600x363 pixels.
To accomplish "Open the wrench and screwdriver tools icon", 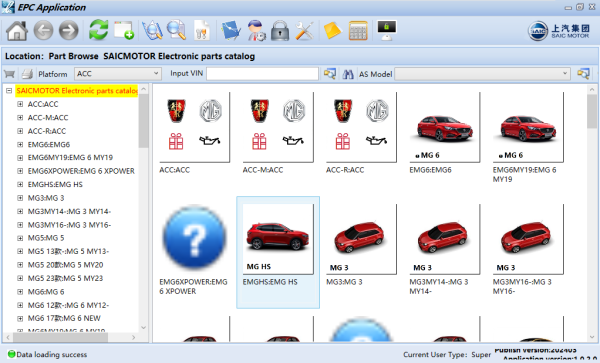I will (305, 31).
